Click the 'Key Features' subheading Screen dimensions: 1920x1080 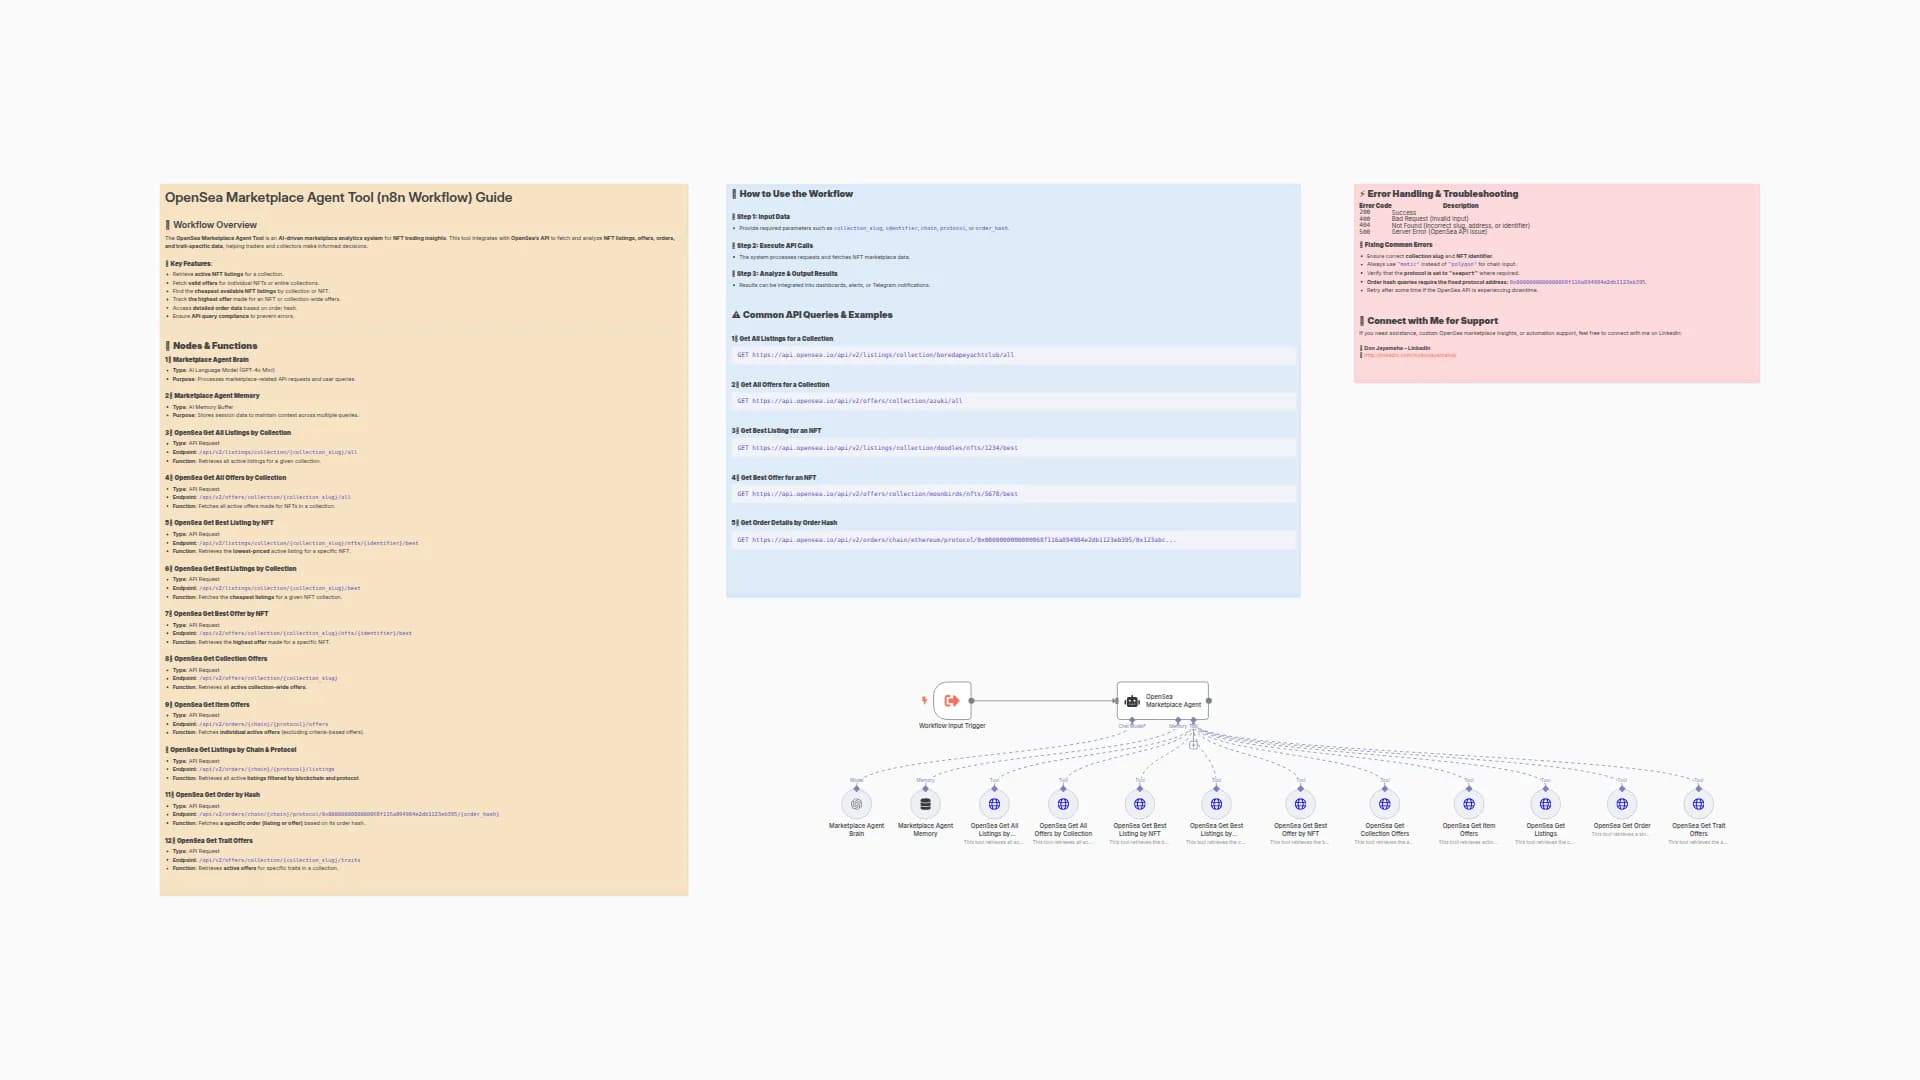[x=190, y=264]
